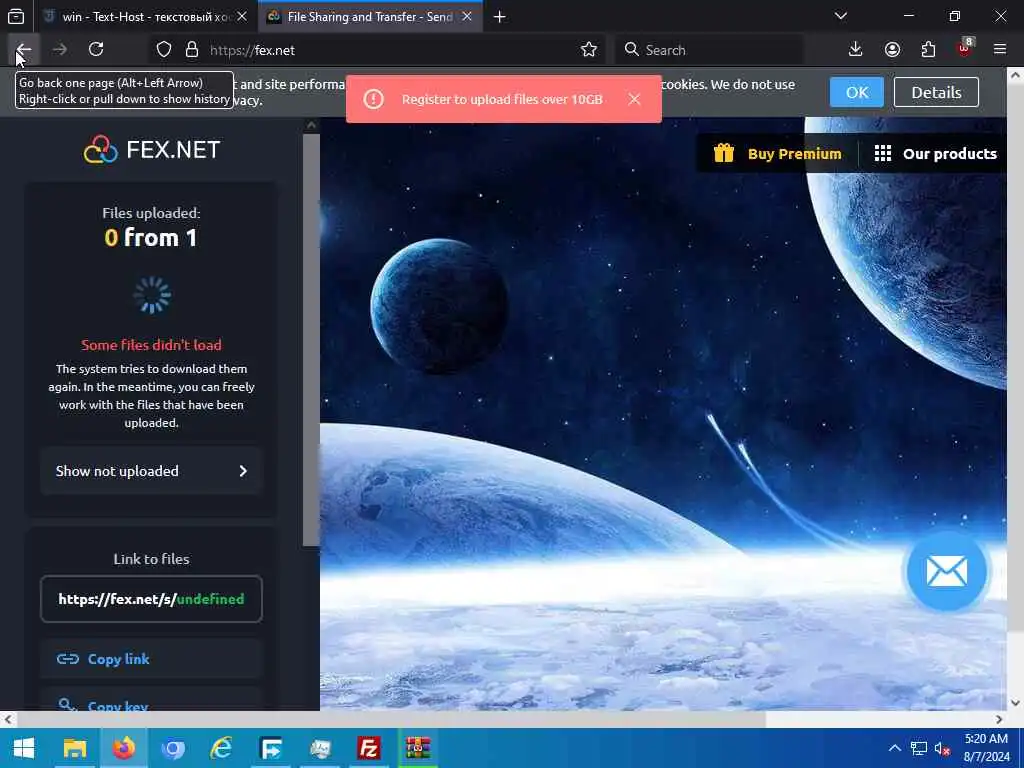Click Firefox icon in taskbar
This screenshot has width=1024, height=768.
click(x=123, y=748)
